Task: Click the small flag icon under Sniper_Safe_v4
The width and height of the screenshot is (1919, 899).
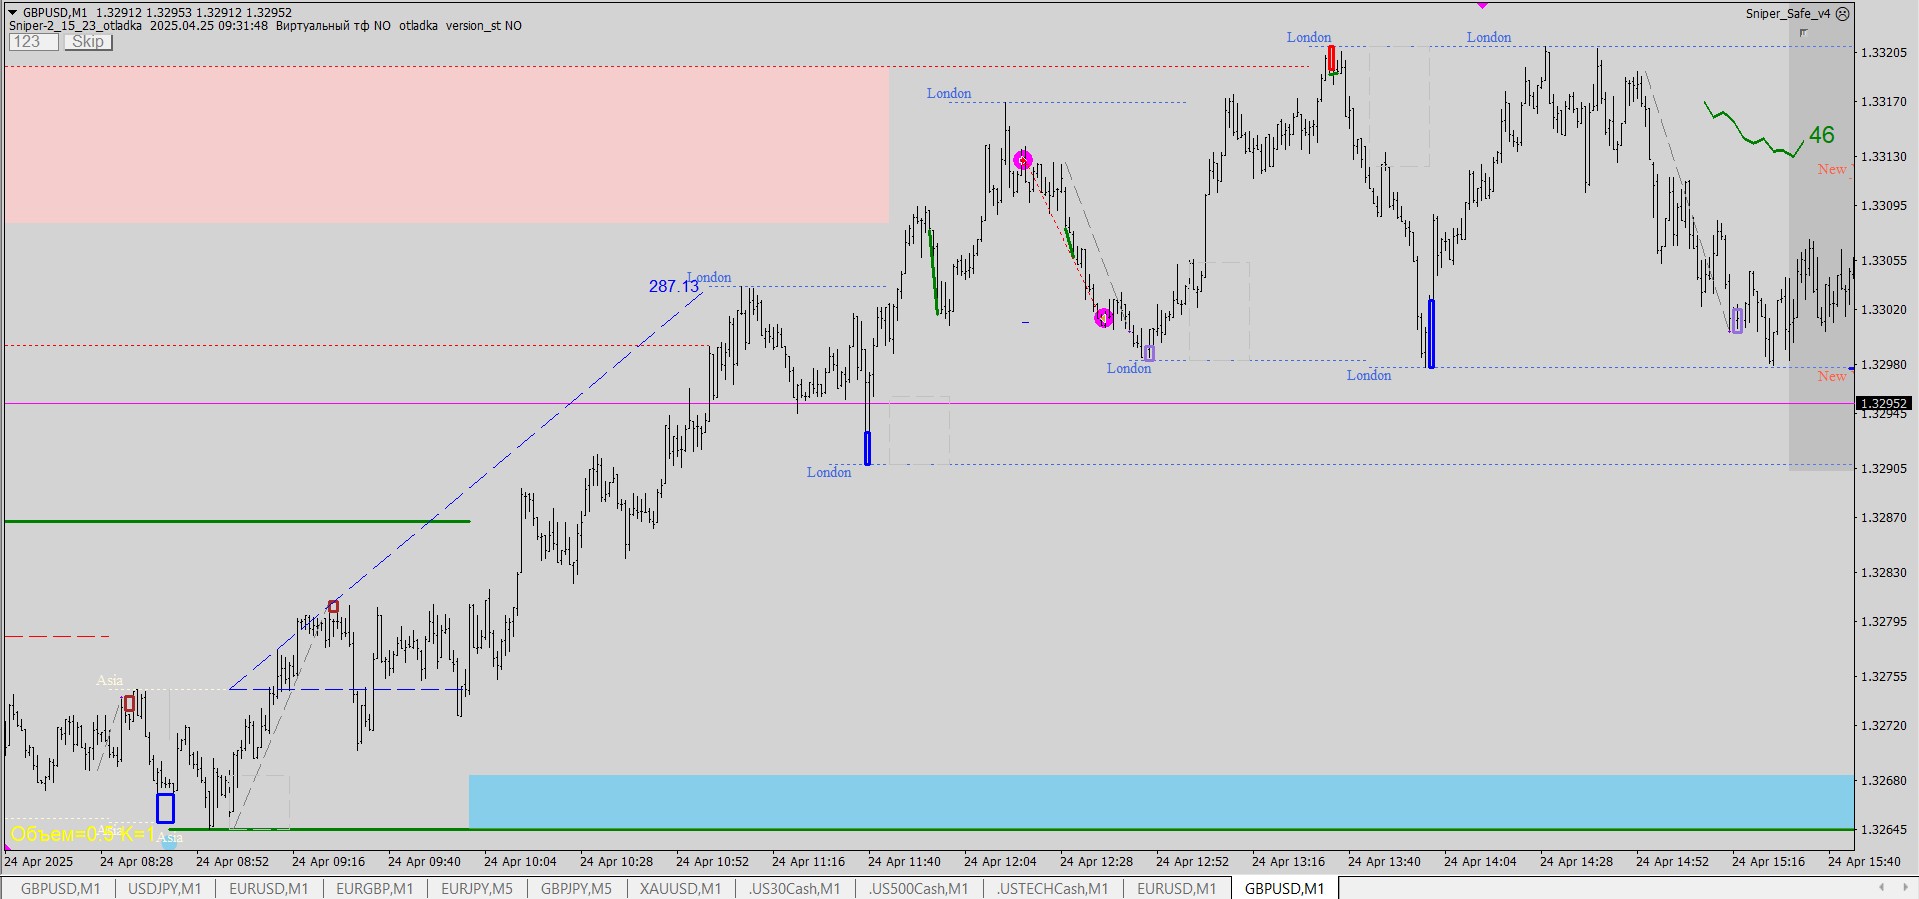Action: point(1803,33)
